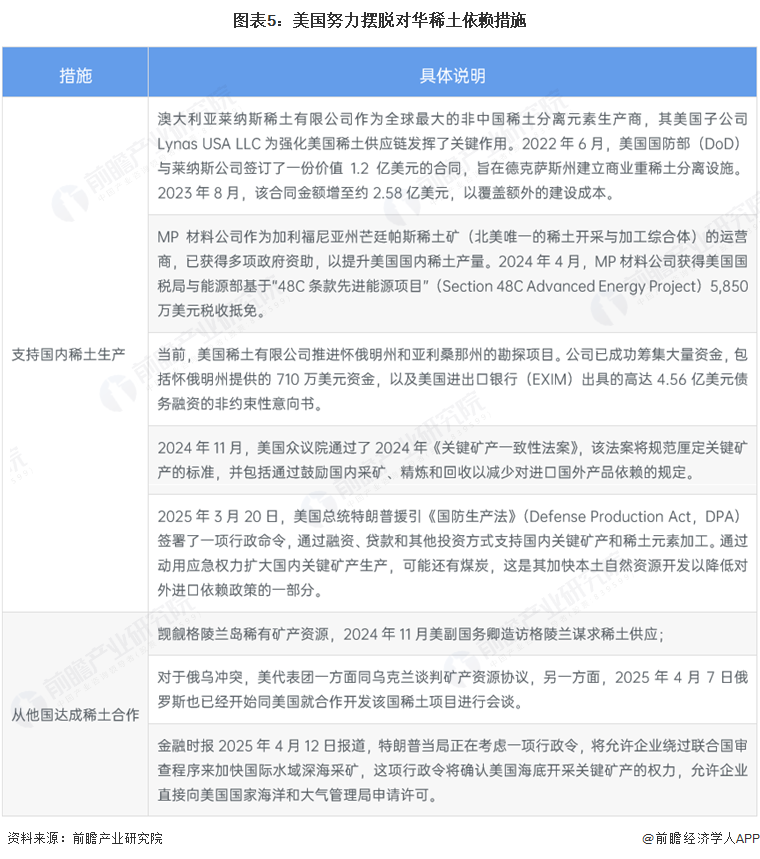Click the MP 材料公司 48C tax credit paragraph
Screen dimensions: 760x859
453,274
